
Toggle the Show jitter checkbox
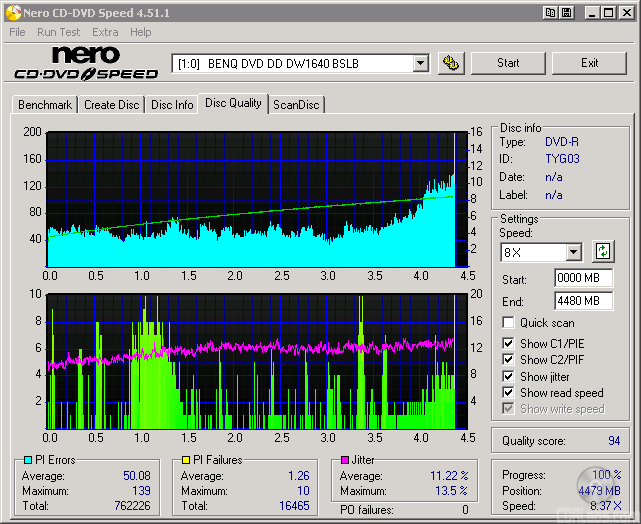pos(508,376)
